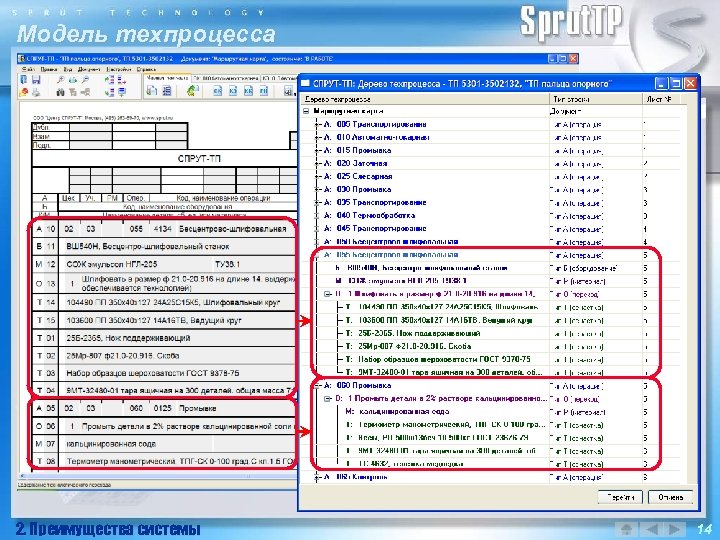The image size is (720, 540).
Task: Expand the 020 Заточная node
Action: [x=316, y=163]
